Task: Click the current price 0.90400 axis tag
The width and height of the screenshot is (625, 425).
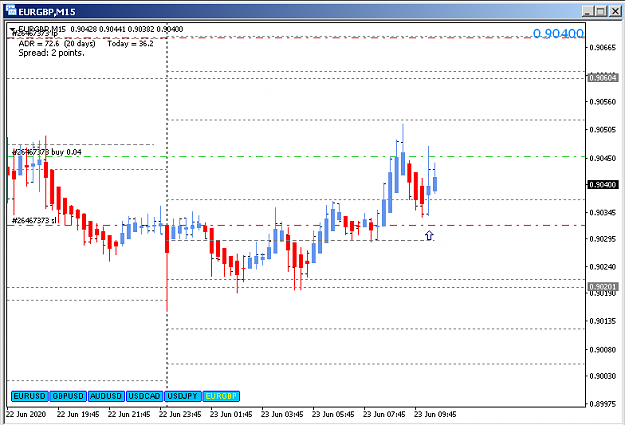Action: click(x=603, y=185)
